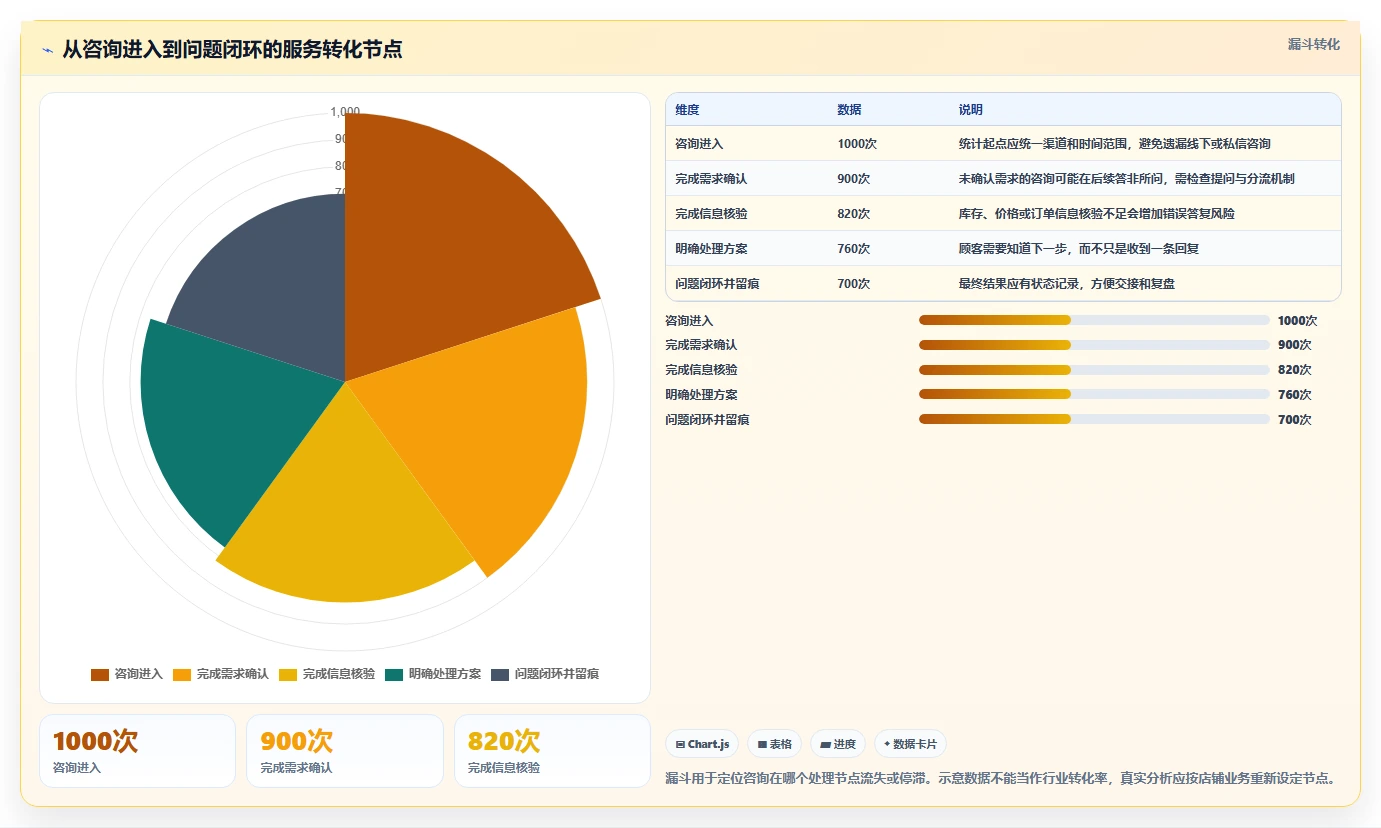Click the 漏斗转化 label in header
The image size is (1381, 828).
[x=1313, y=44]
